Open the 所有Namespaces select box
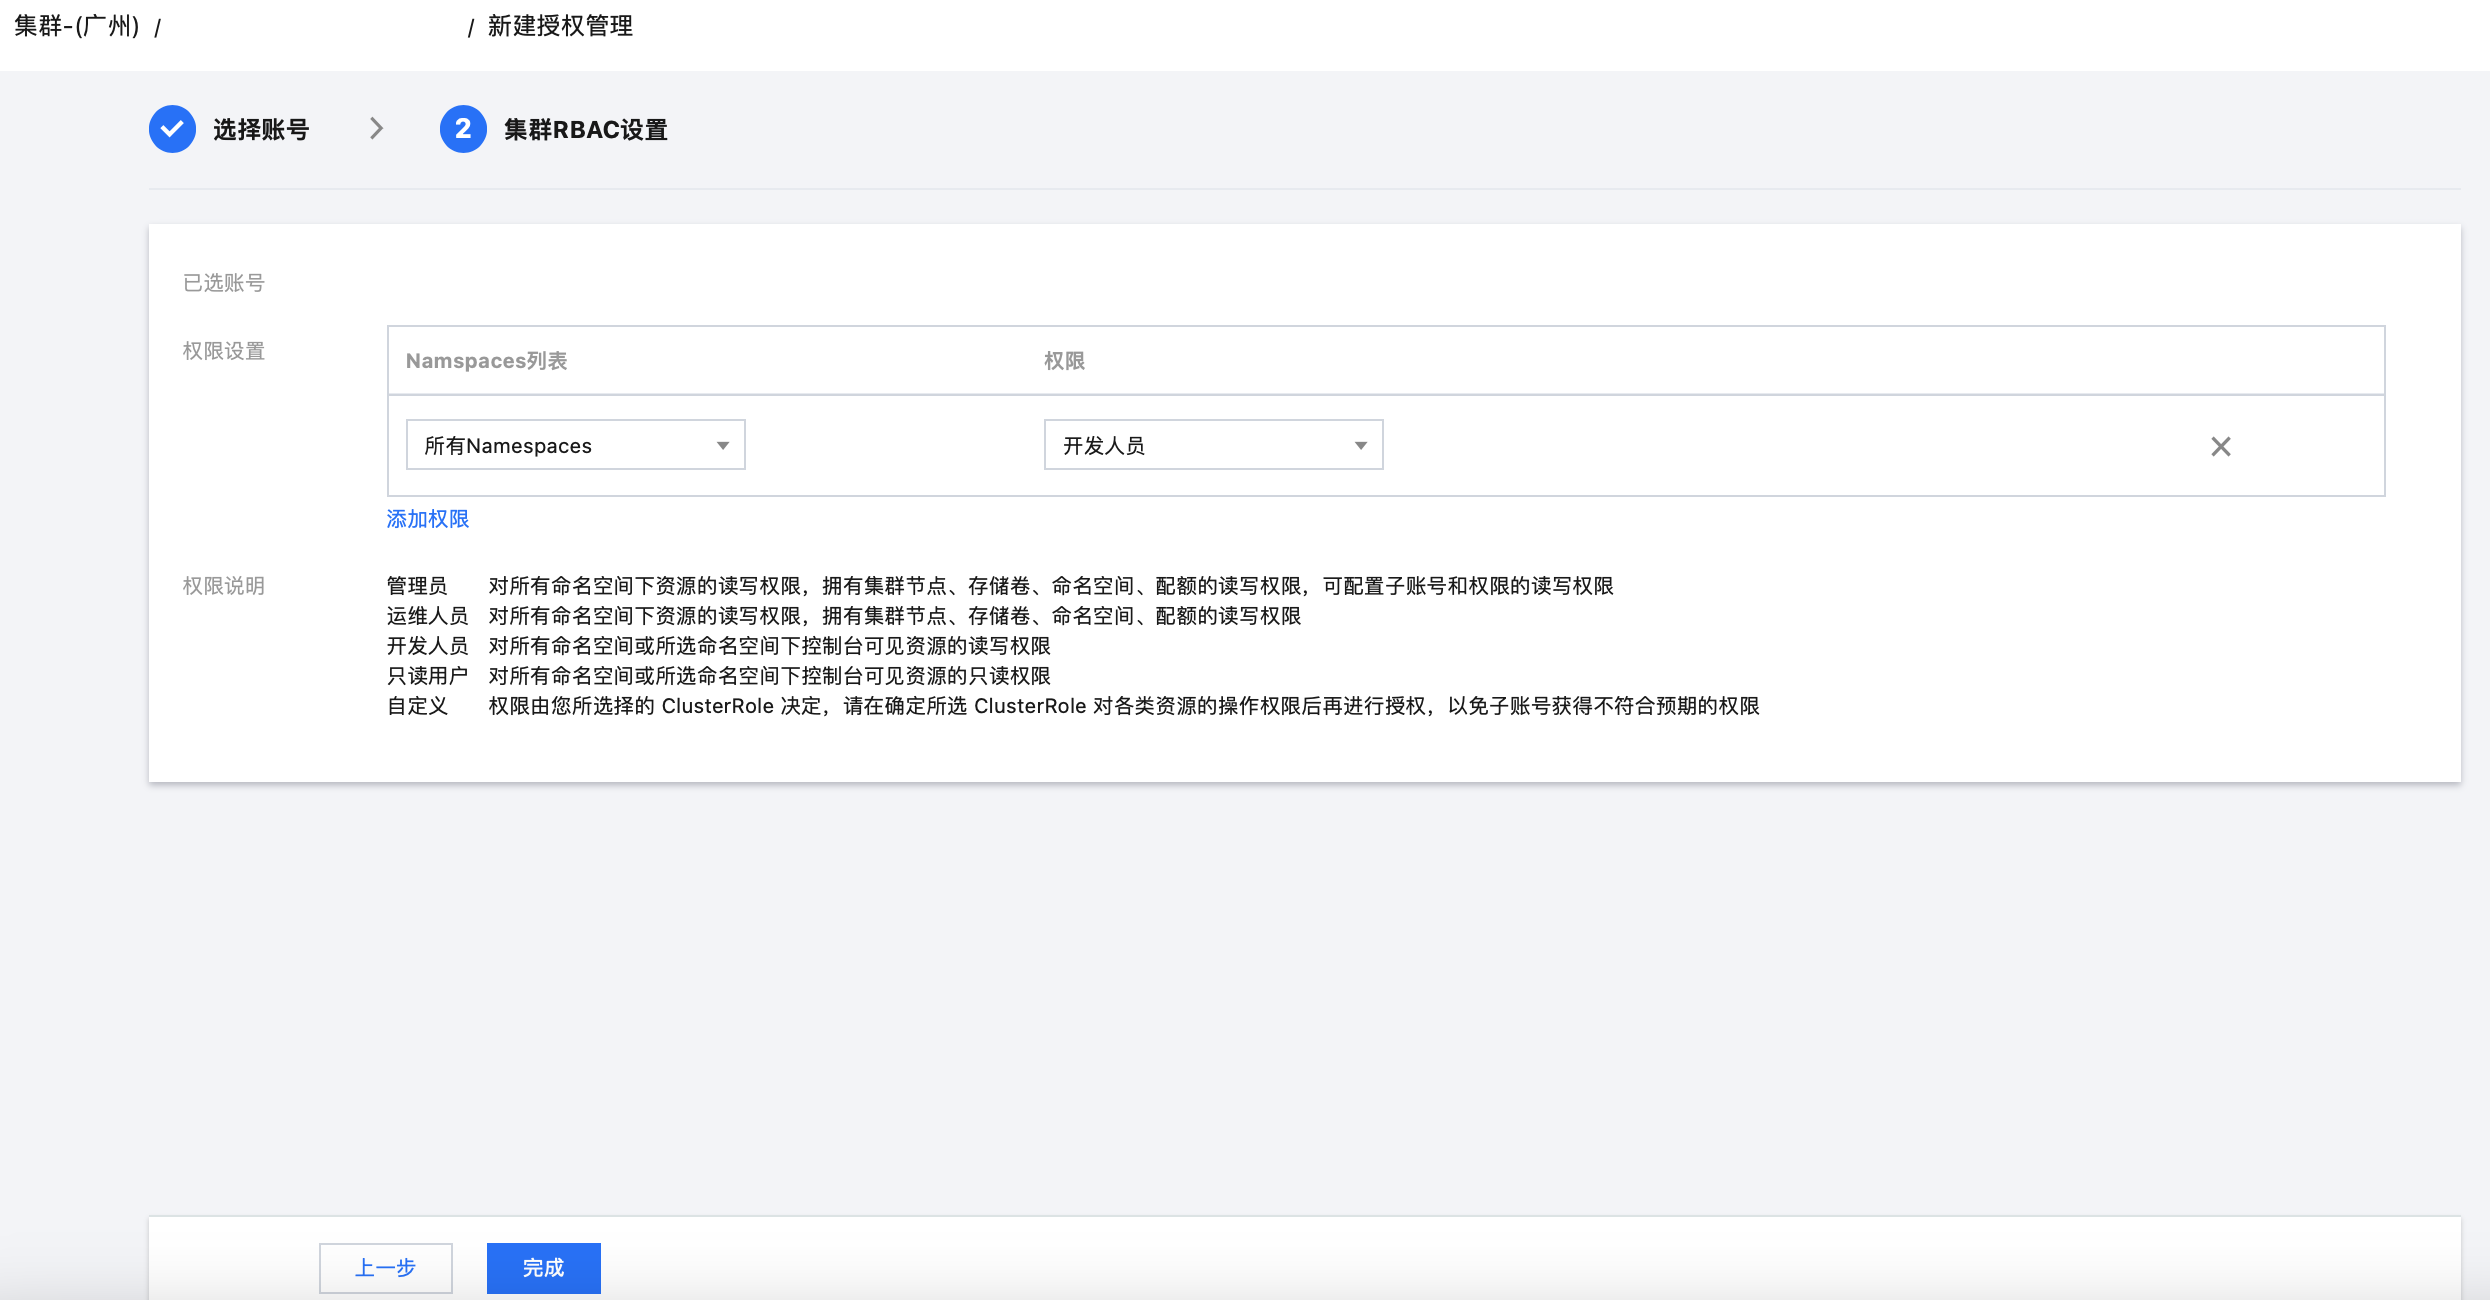 560,445
